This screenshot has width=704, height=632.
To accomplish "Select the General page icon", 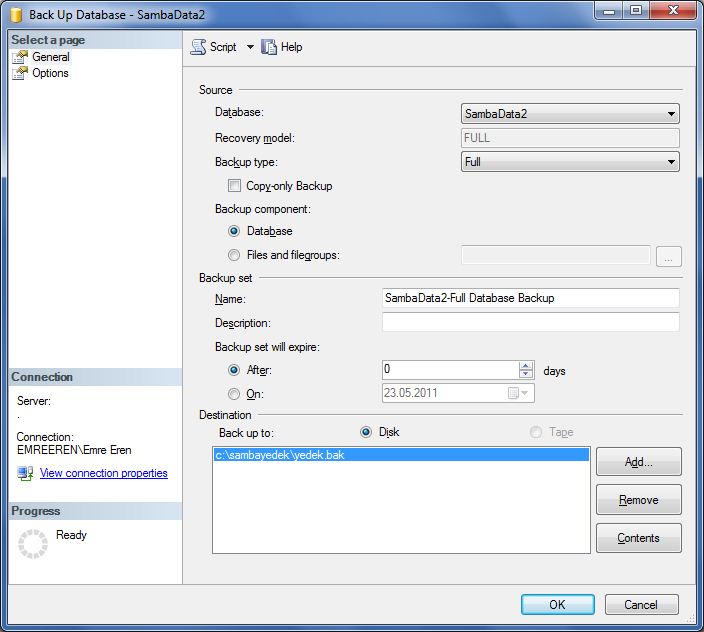I will click(x=20, y=57).
